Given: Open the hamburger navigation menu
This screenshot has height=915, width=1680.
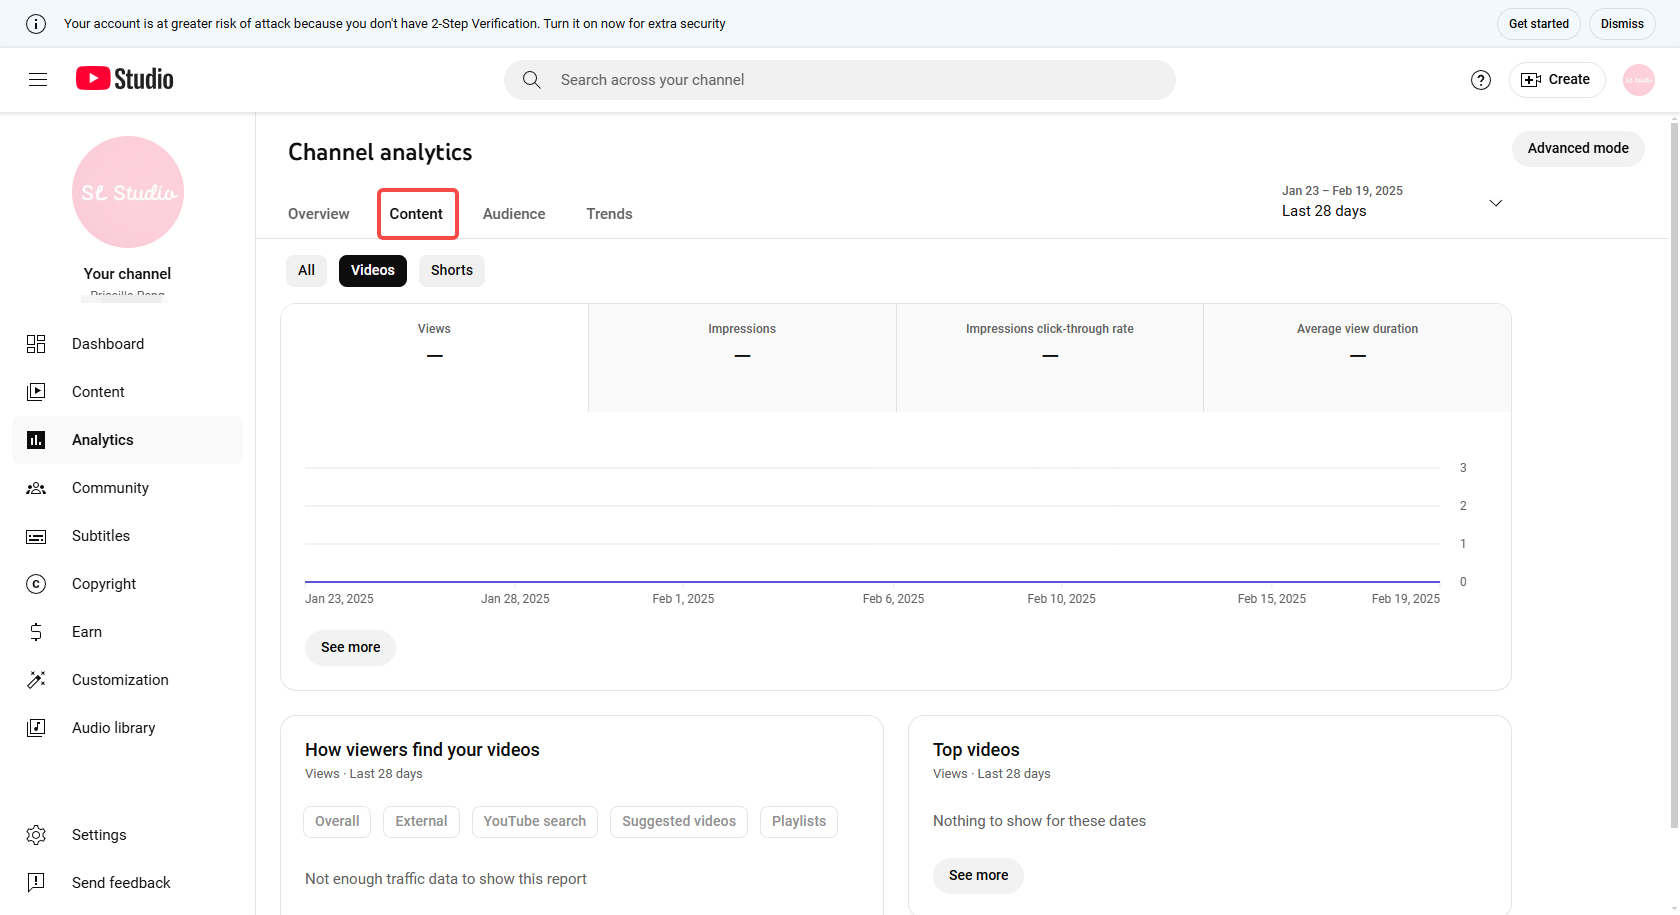Looking at the screenshot, I should [x=38, y=80].
